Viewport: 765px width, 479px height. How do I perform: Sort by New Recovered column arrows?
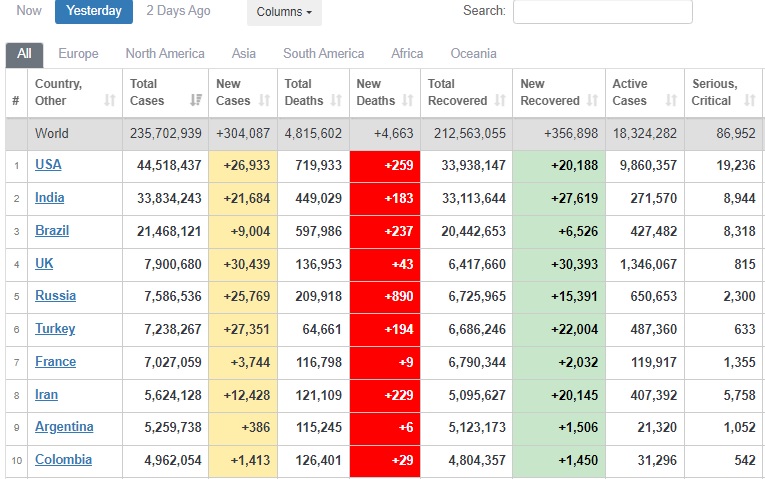point(592,100)
